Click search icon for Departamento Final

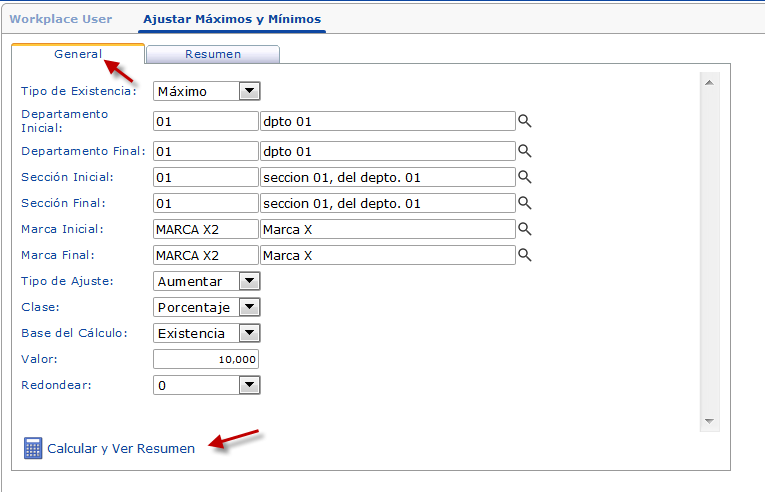tap(524, 151)
